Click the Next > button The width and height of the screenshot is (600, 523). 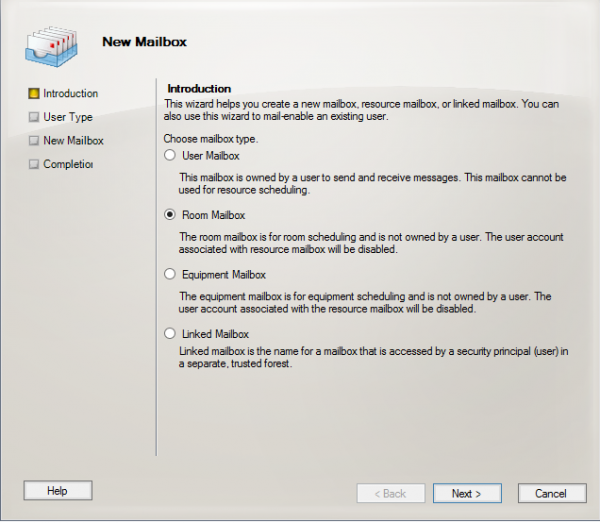tap(467, 493)
